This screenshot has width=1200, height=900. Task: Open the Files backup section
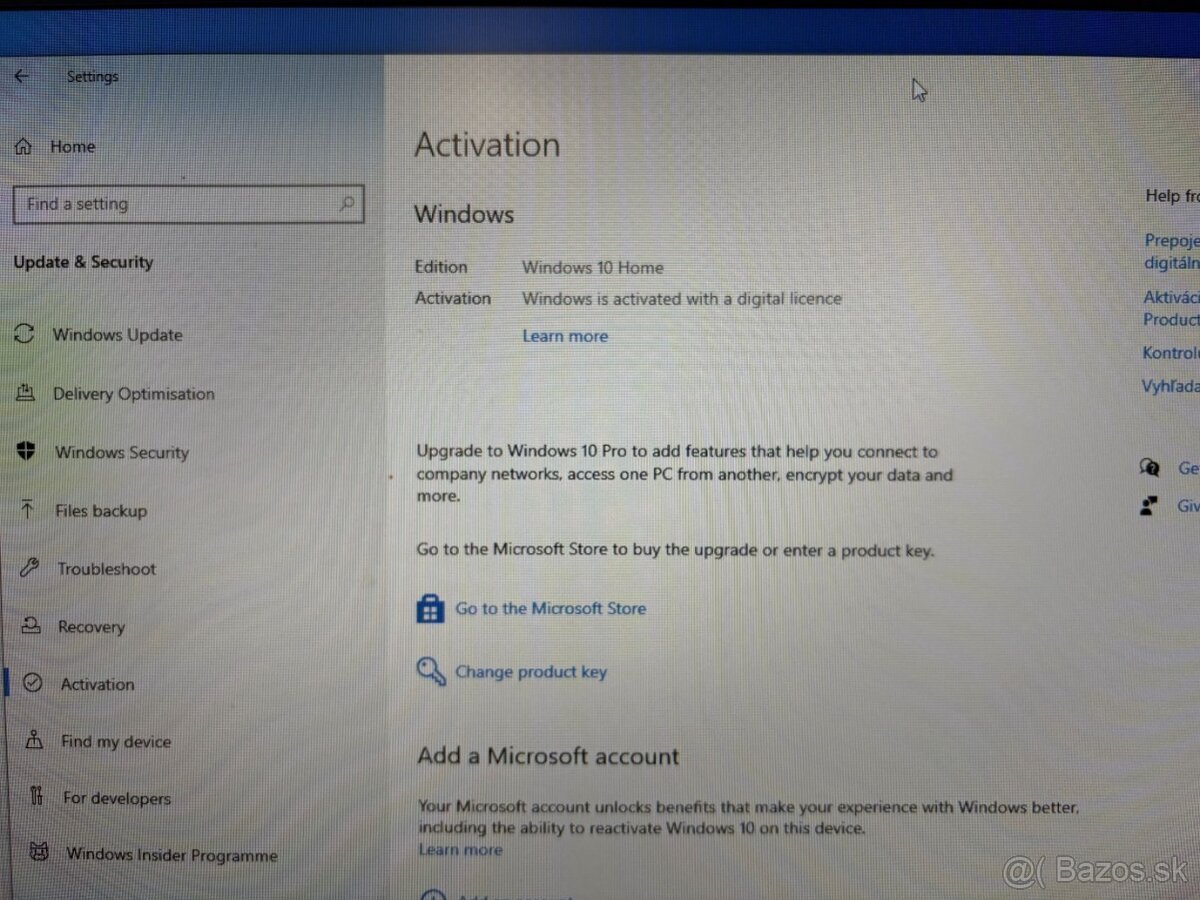click(101, 511)
